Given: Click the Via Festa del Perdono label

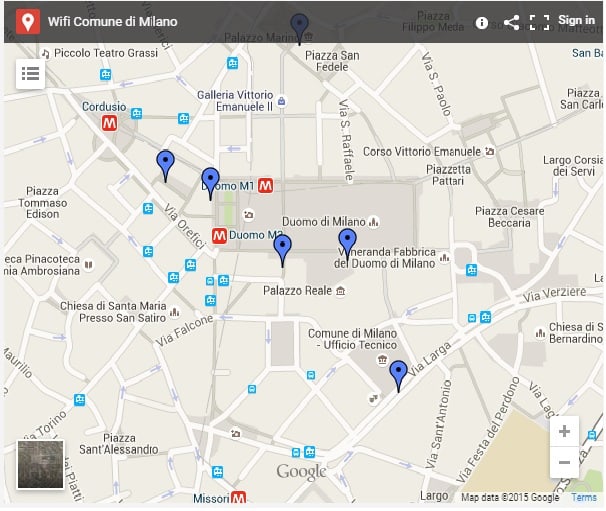Looking at the screenshot, I should click(488, 430).
